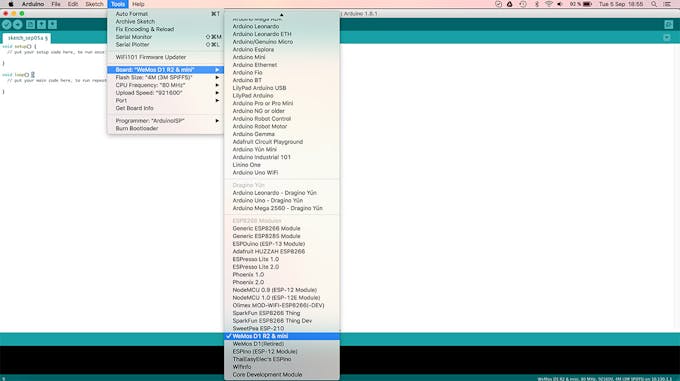Expand the CPU Frequency submenu
The height and width of the screenshot is (381, 680).
tap(165, 85)
